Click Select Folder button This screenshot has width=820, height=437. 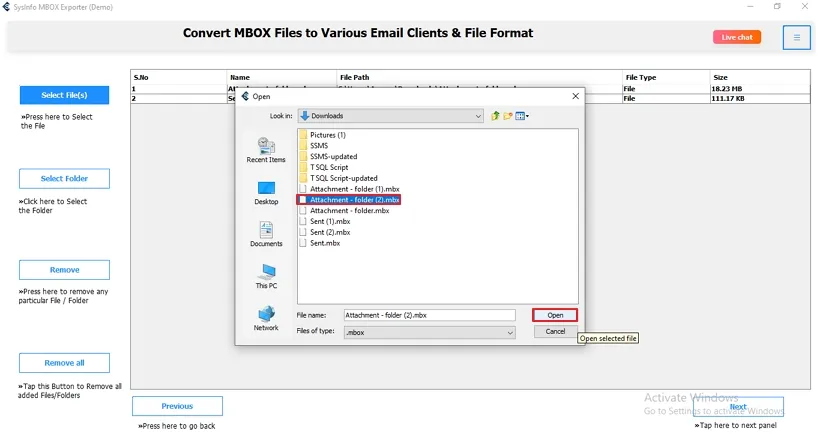click(64, 179)
